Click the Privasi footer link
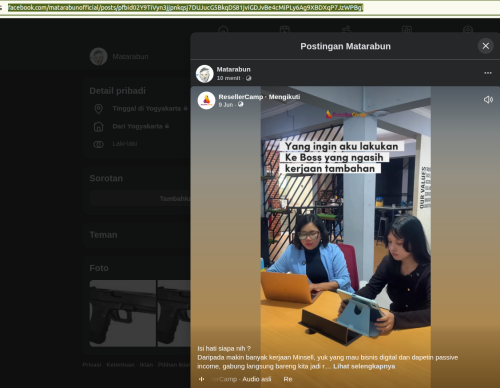This screenshot has height=388, width=500. [x=92, y=365]
